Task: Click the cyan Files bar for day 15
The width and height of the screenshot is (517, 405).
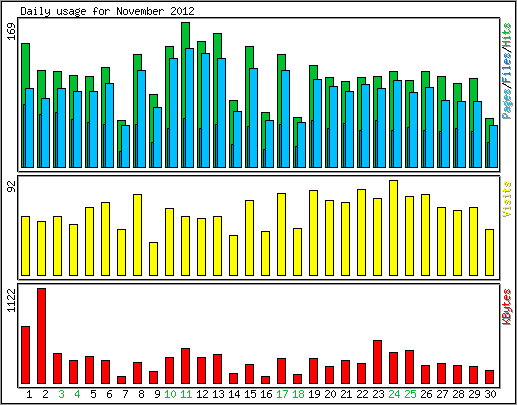Action: pos(254,118)
